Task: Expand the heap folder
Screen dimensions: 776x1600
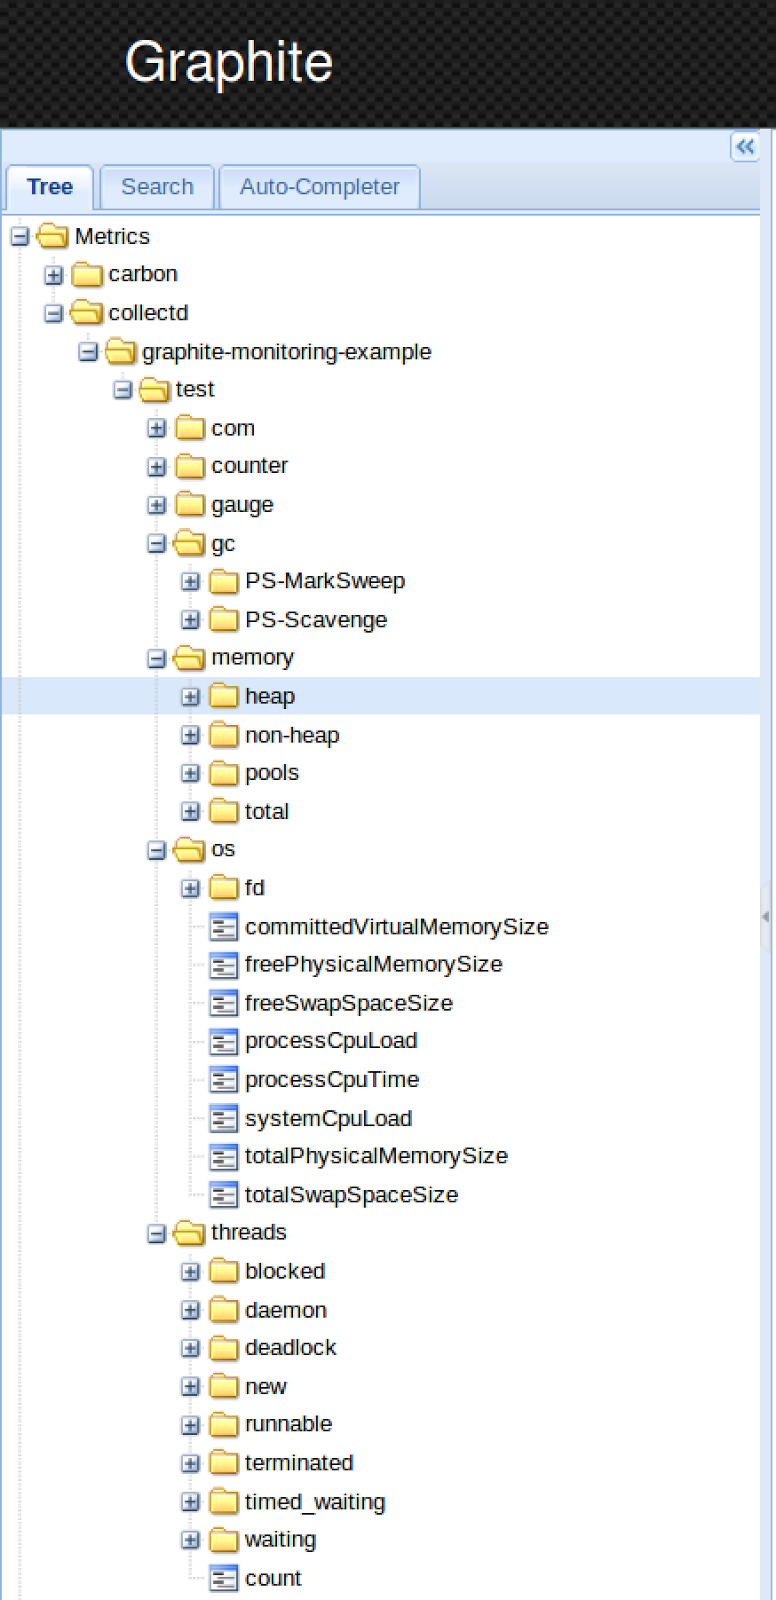Action: point(191,697)
